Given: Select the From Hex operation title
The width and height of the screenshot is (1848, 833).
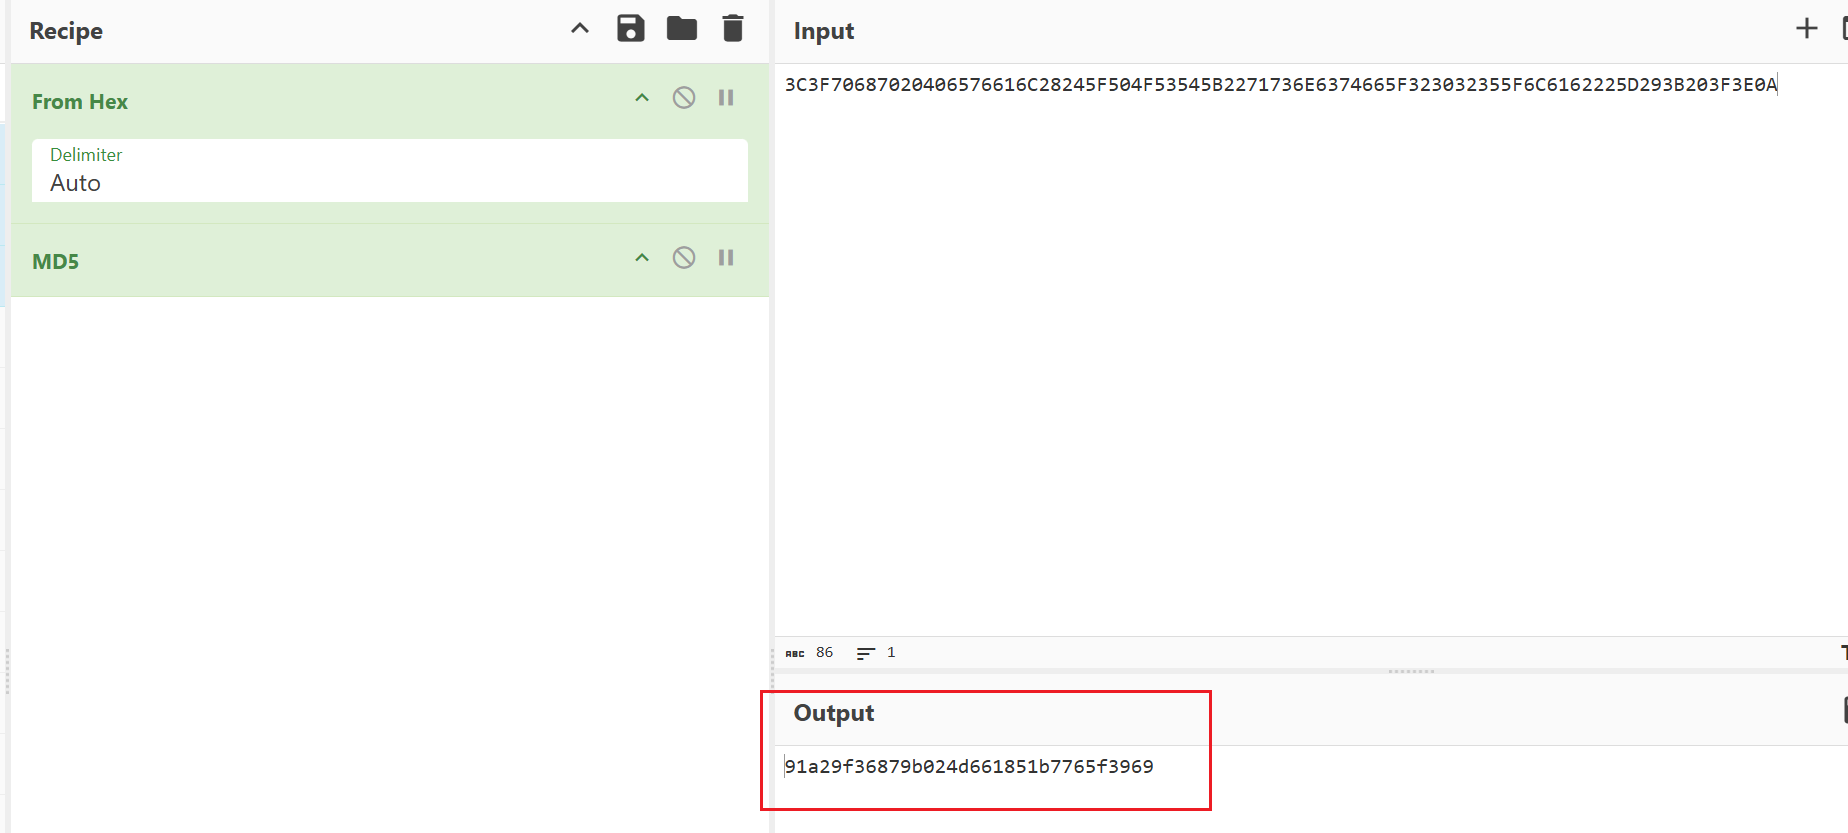Looking at the screenshot, I should 80,102.
